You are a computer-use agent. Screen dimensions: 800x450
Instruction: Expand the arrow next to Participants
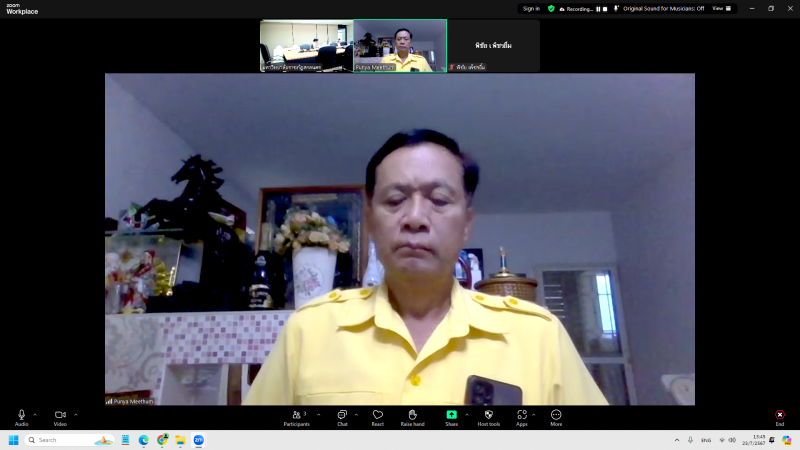(319, 413)
